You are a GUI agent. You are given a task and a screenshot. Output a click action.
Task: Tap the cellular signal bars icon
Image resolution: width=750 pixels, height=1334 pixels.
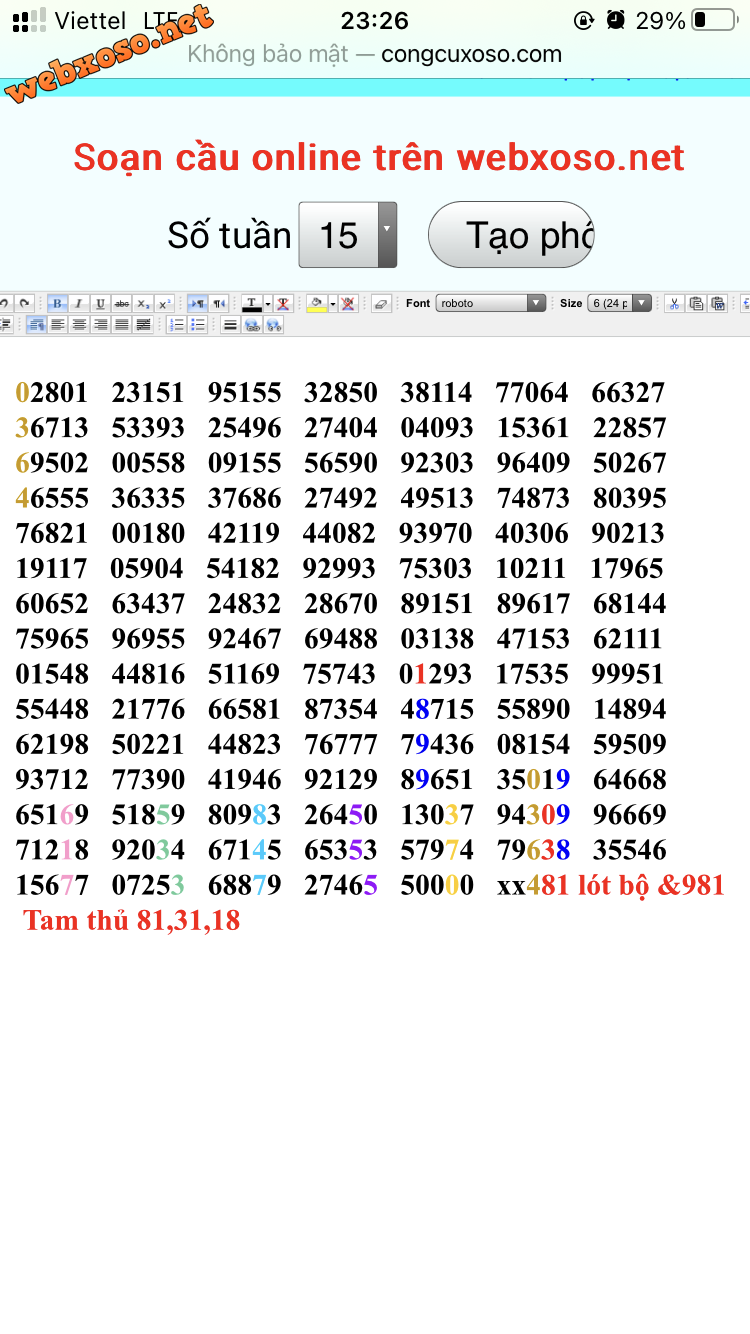pyautogui.click(x=30, y=20)
